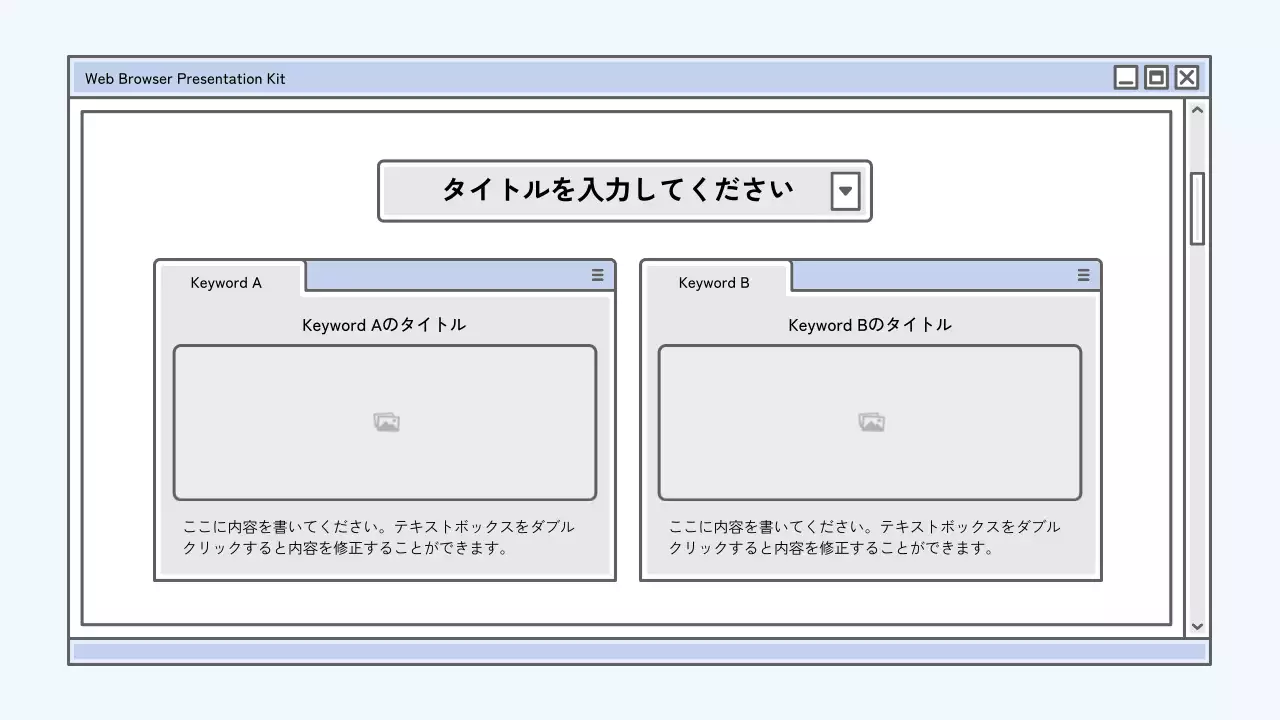Click the scrollbar down arrow

coord(1197,627)
